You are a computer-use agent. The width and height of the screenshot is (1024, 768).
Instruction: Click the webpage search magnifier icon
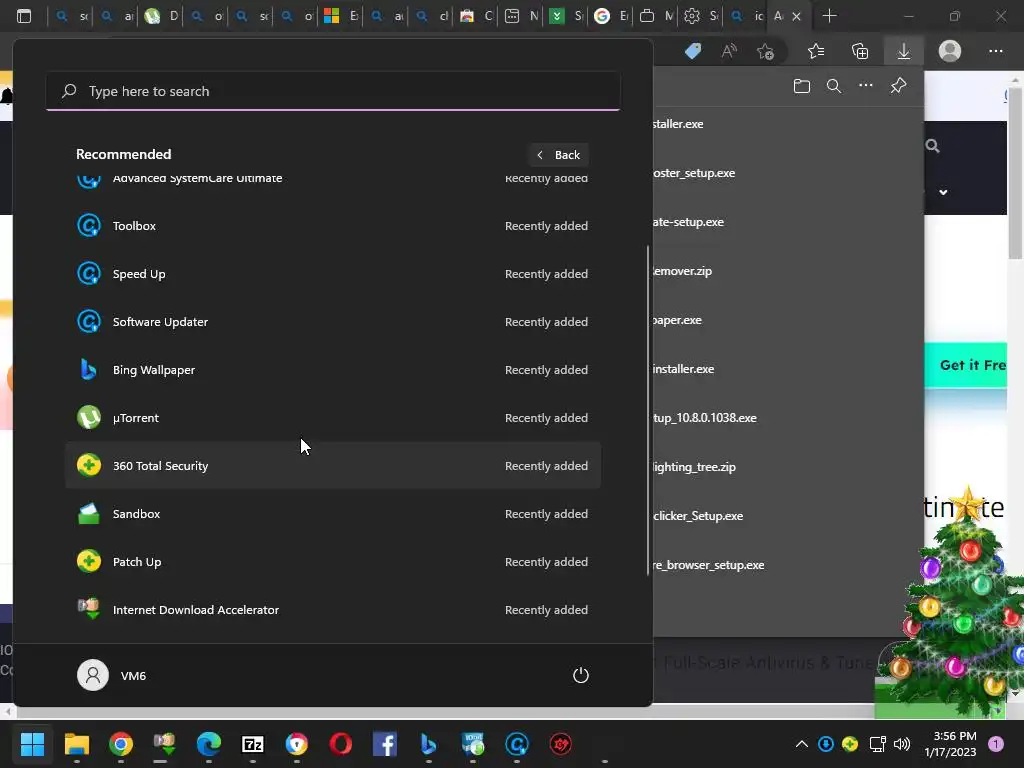point(933,146)
